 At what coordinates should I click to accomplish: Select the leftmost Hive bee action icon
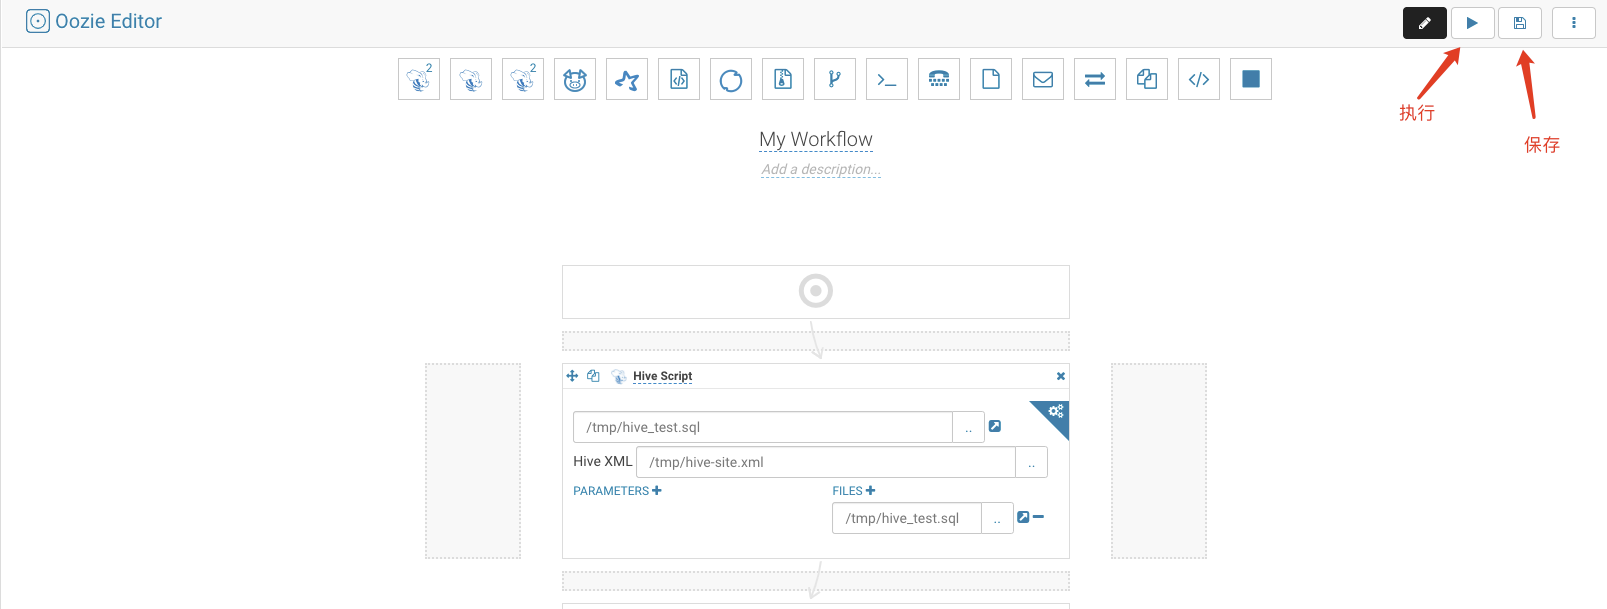click(419, 79)
